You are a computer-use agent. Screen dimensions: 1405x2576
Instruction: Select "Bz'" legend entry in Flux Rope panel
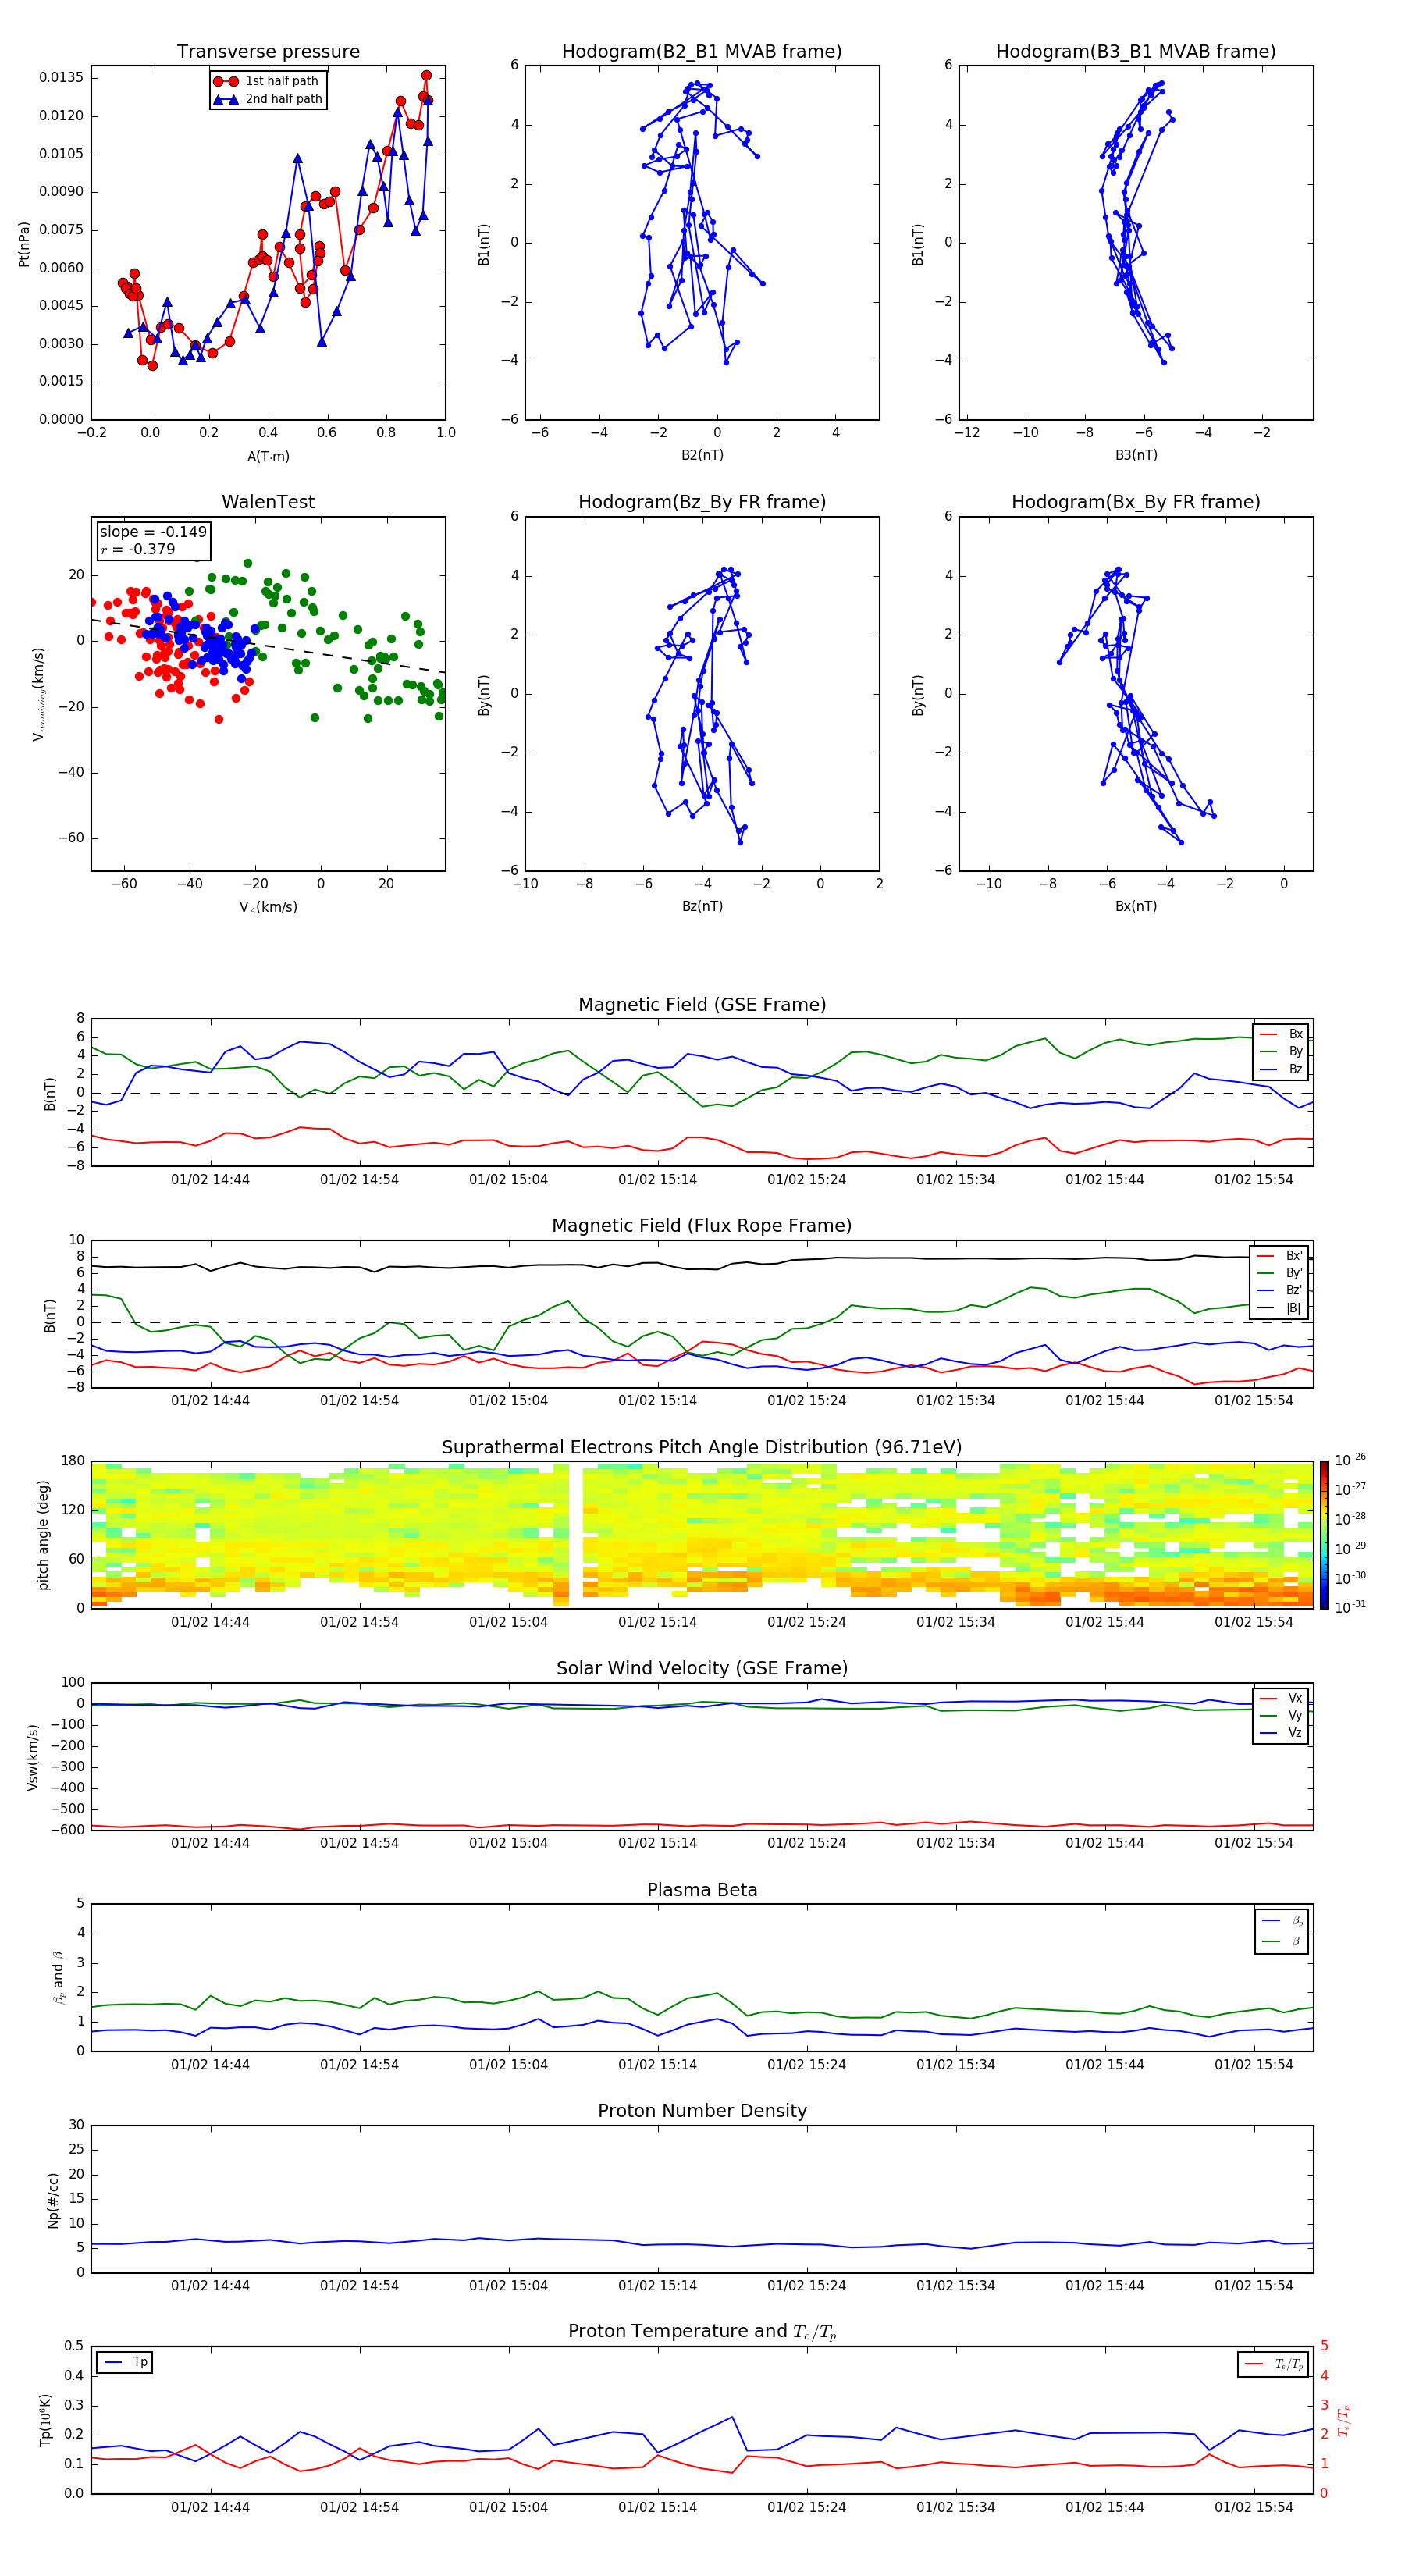tap(1280, 1290)
